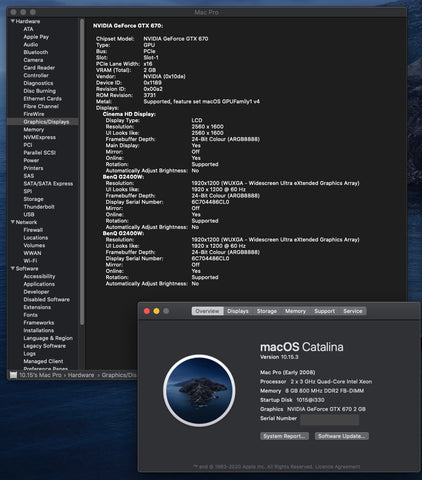Open the Installations entry
This screenshot has width=422, height=480.
39,330
